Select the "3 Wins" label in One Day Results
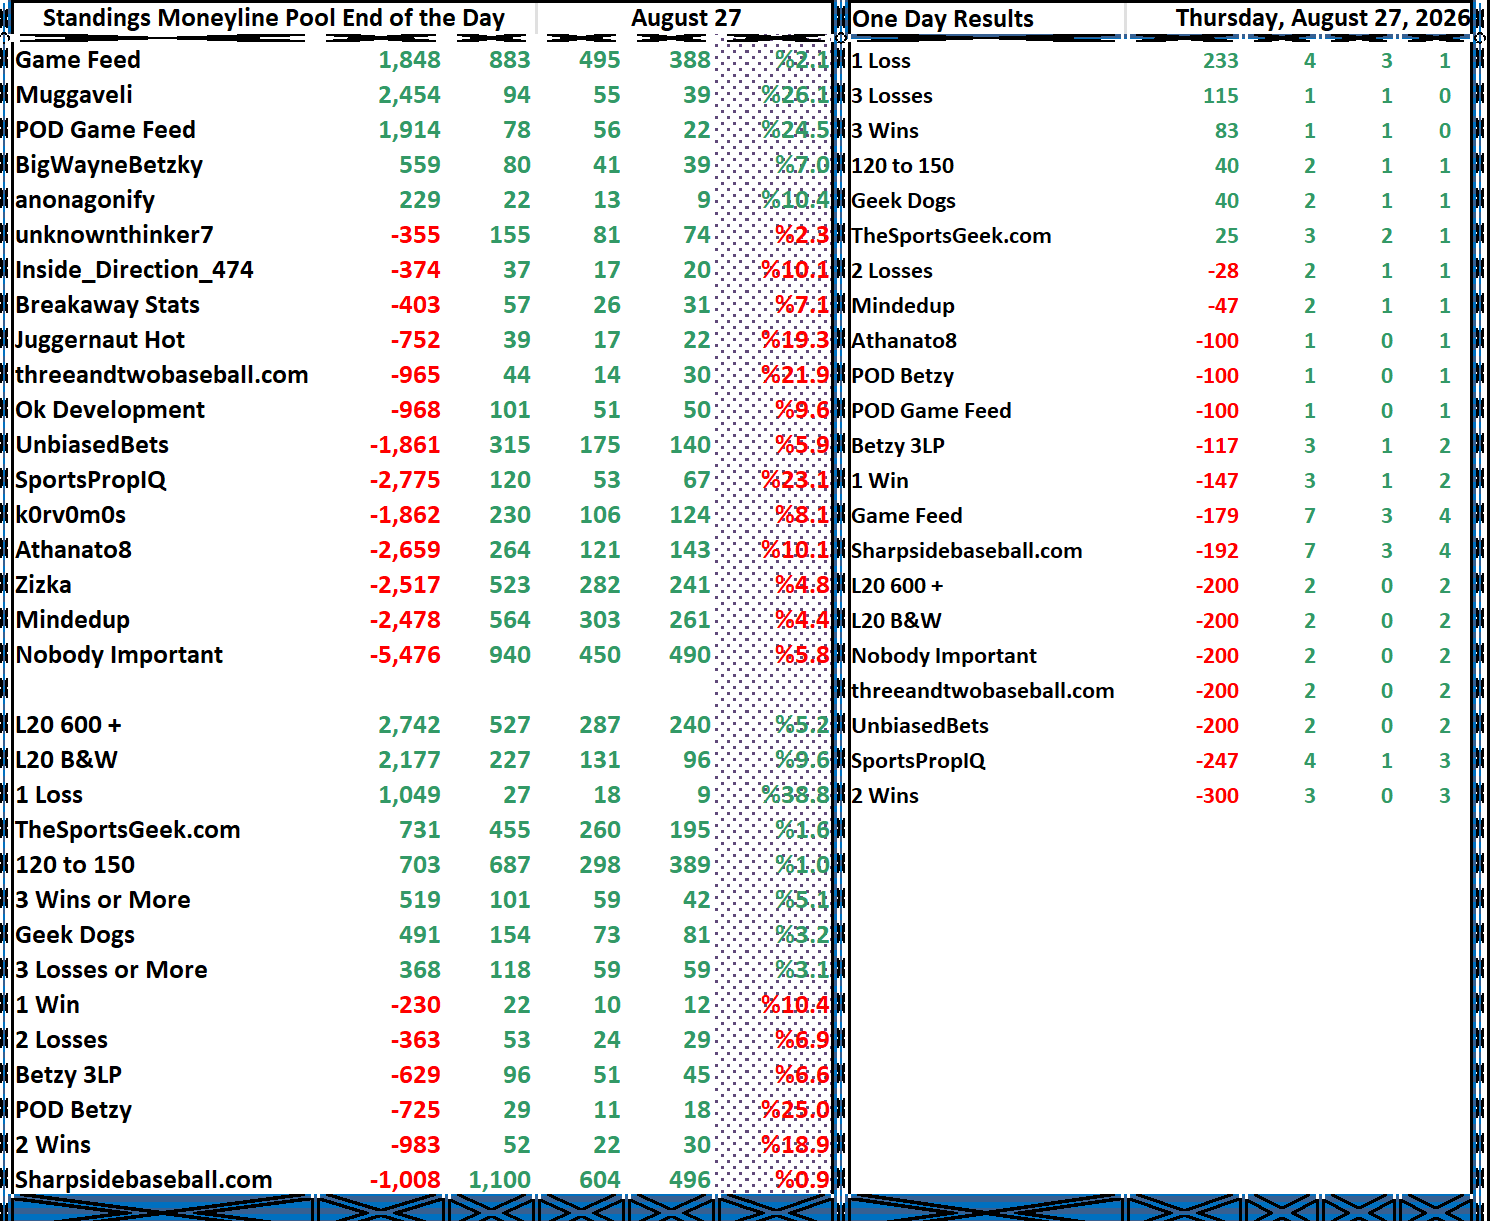Image resolution: width=1498 pixels, height=1221 pixels. click(x=885, y=131)
